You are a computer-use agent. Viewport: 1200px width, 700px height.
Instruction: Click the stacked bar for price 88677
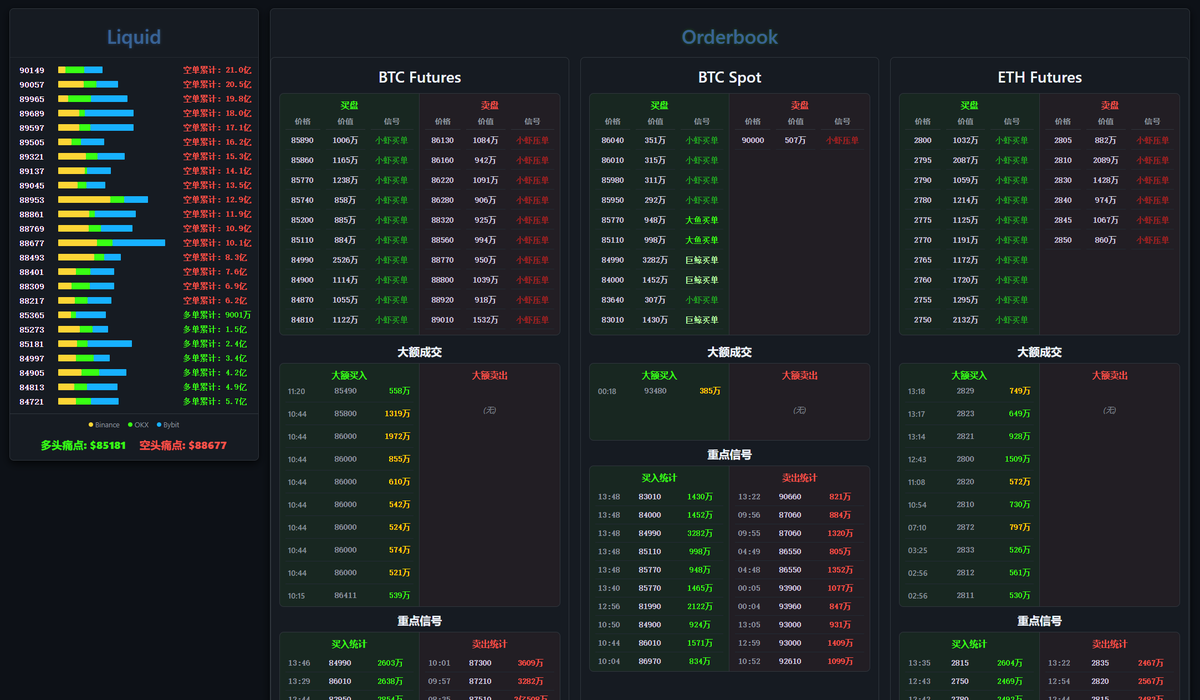(x=112, y=243)
